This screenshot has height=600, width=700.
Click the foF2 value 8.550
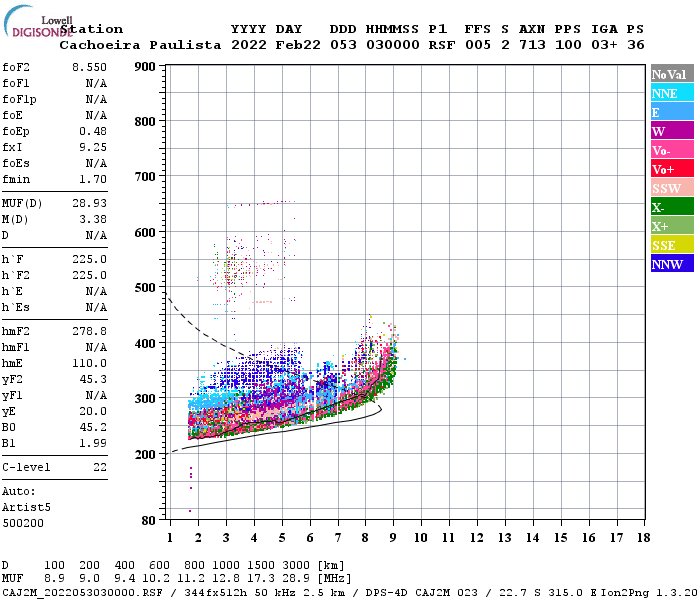pyautogui.click(x=89, y=67)
